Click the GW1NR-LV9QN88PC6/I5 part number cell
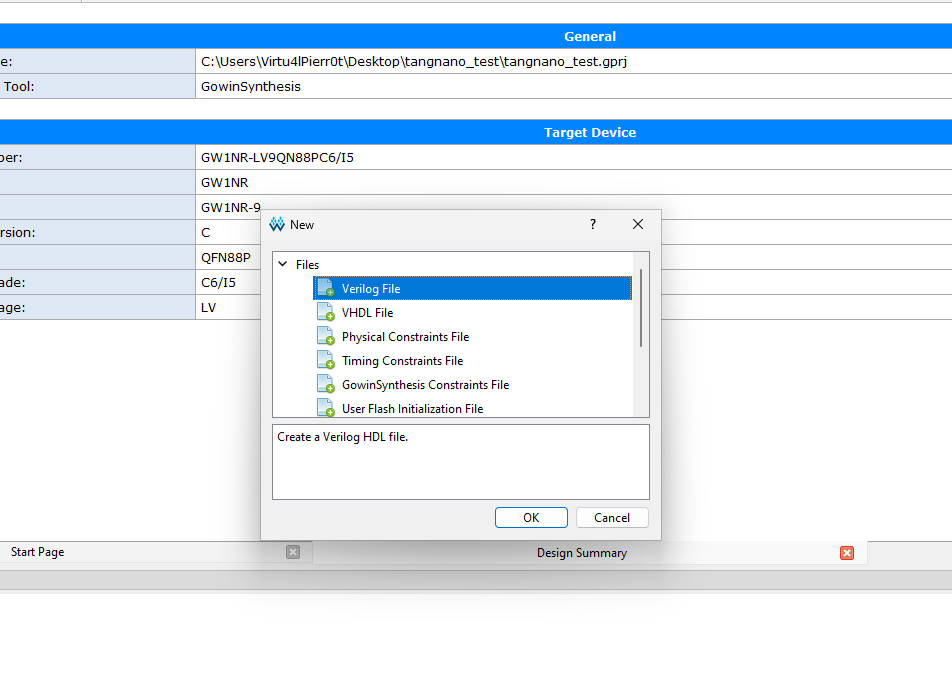Screen dimensions: 952x700 tap(574, 157)
